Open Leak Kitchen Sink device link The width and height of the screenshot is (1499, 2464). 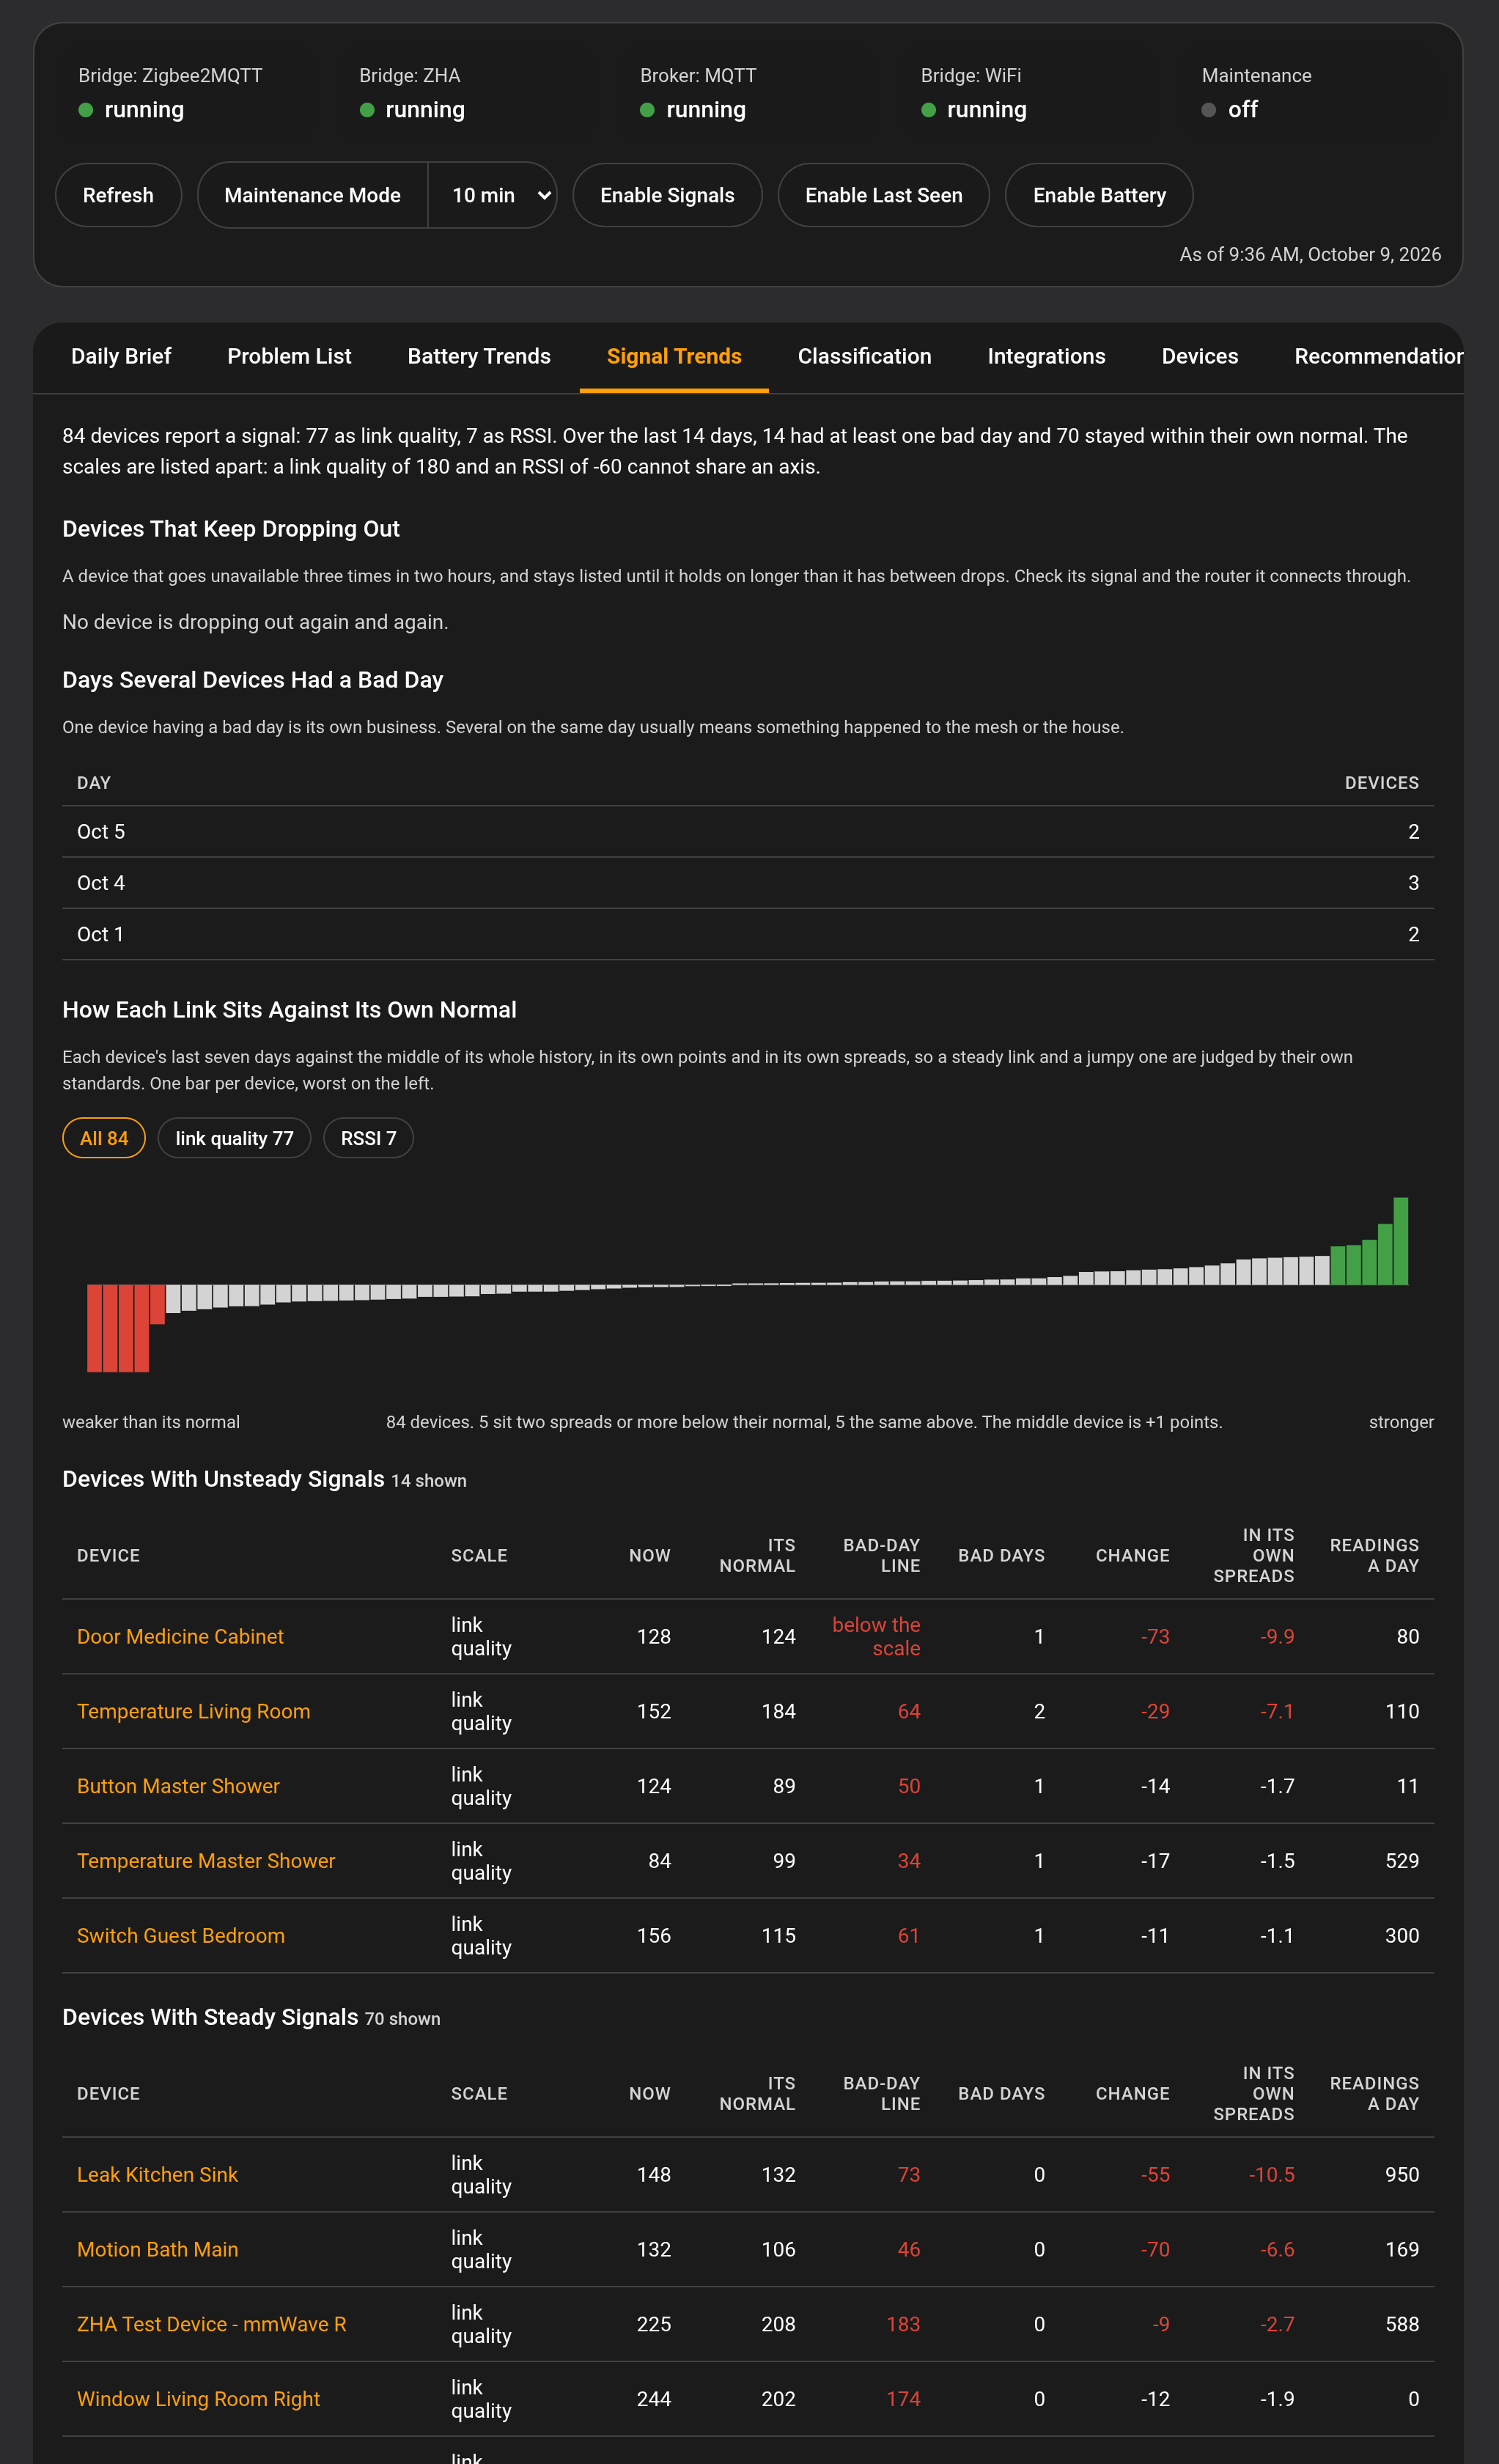pyautogui.click(x=157, y=2174)
